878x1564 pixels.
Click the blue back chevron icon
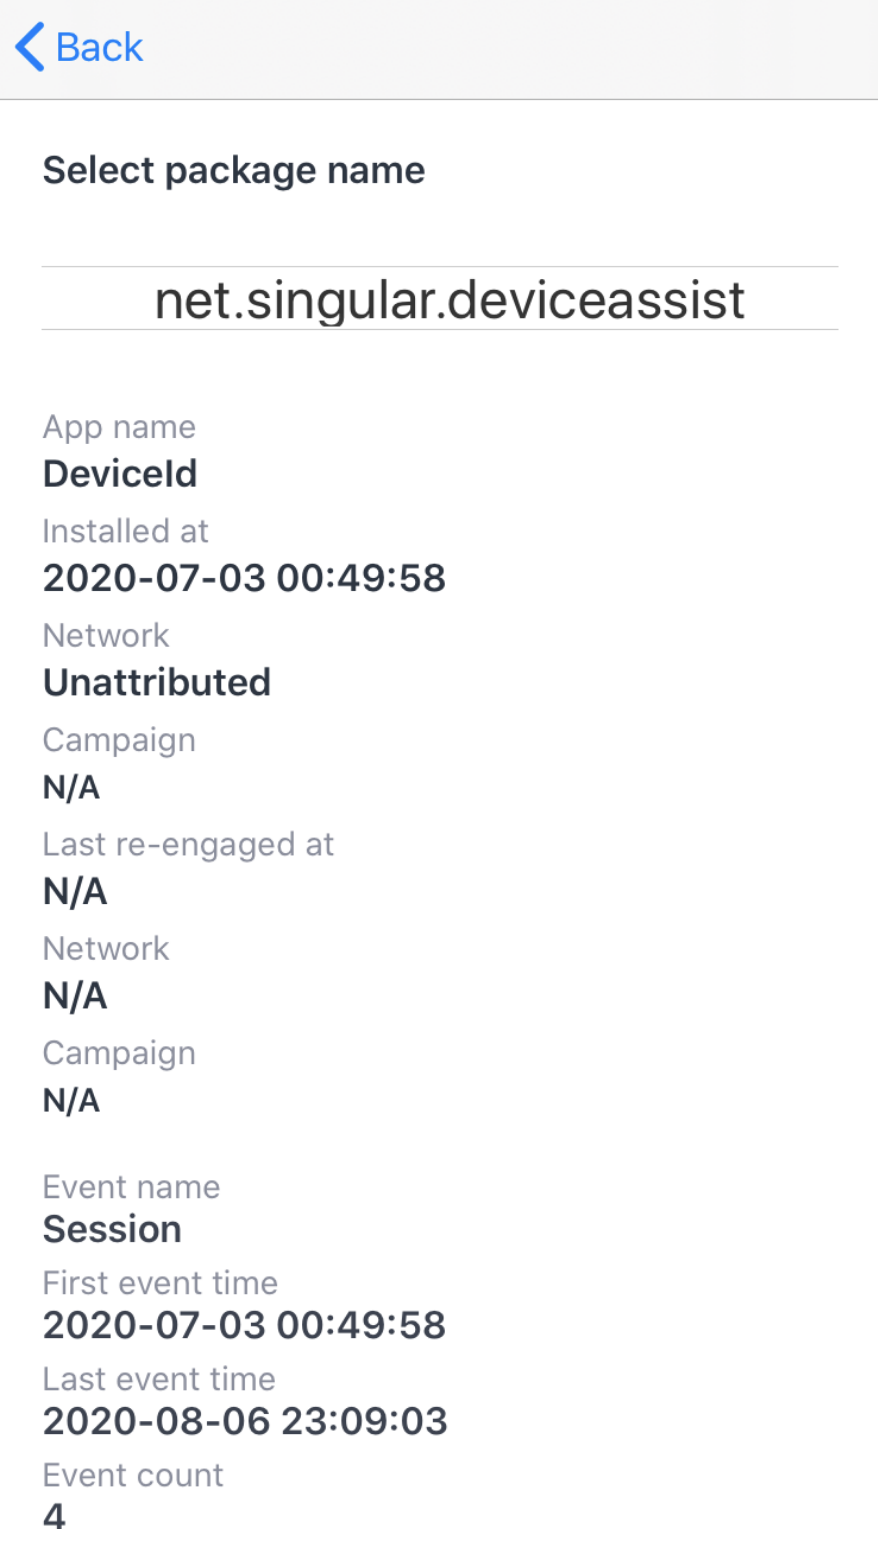tap(28, 47)
